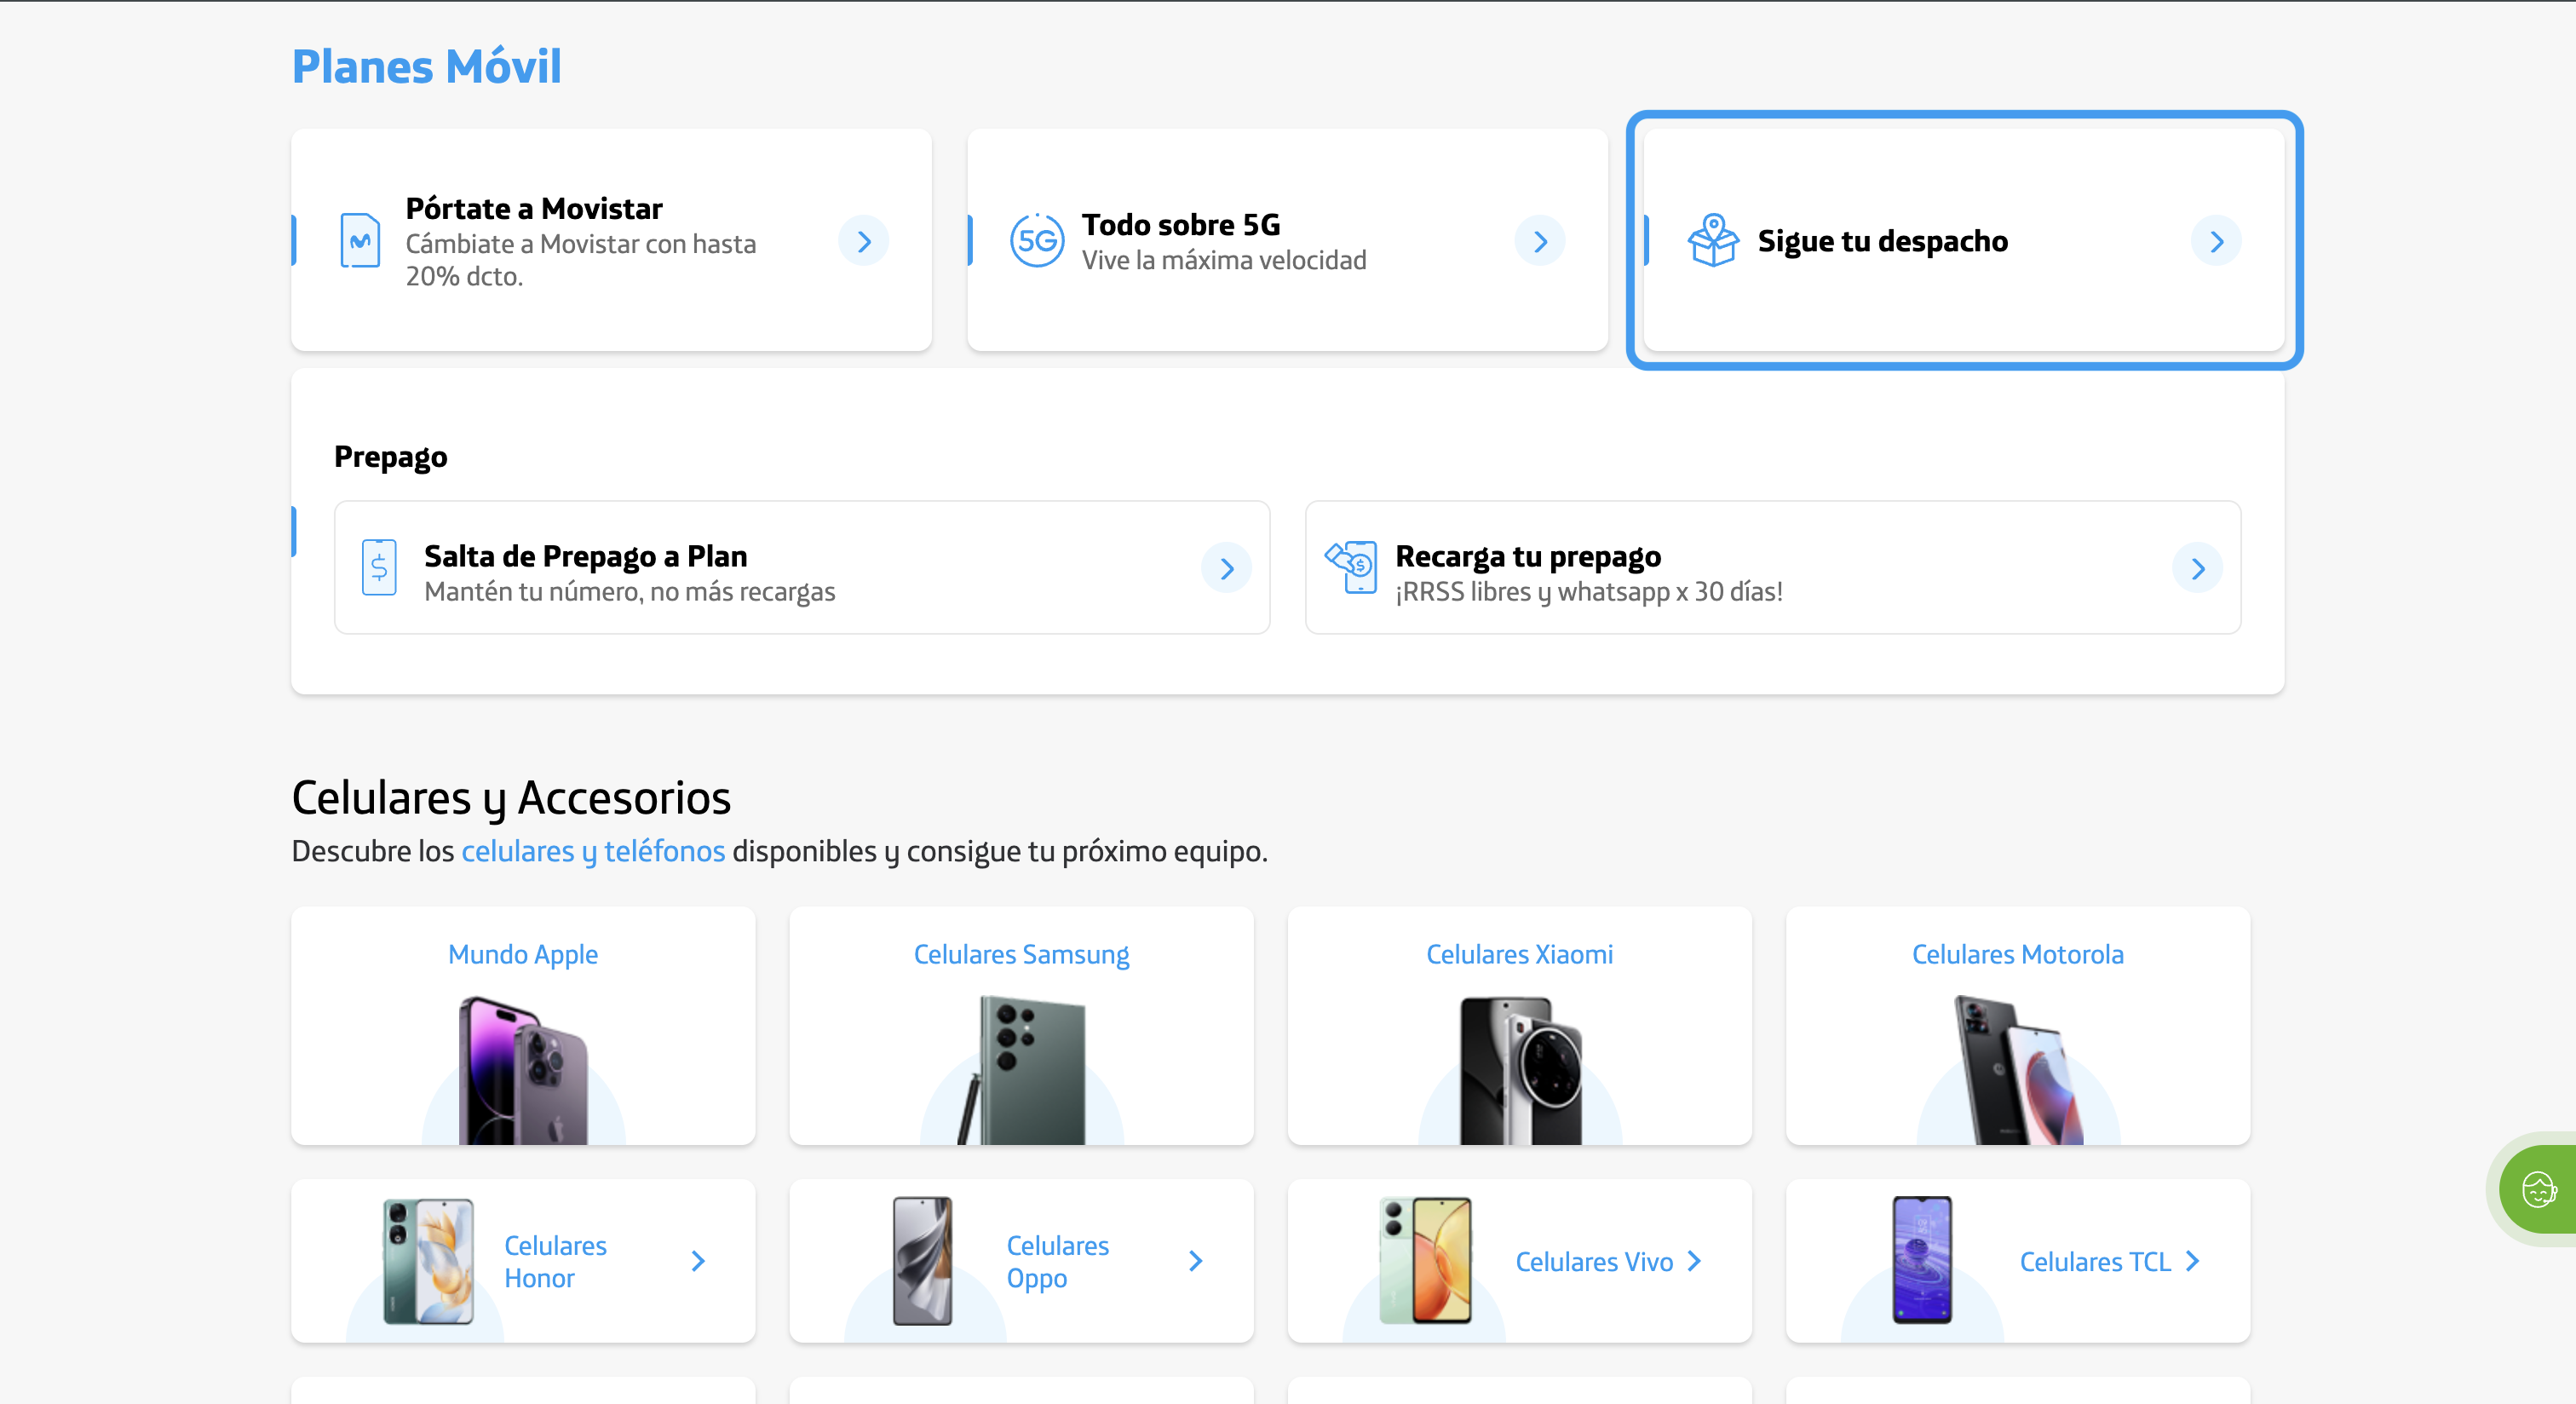Open the chevron next to Celulares TCL
2576x1404 pixels.
pos(2193,1261)
